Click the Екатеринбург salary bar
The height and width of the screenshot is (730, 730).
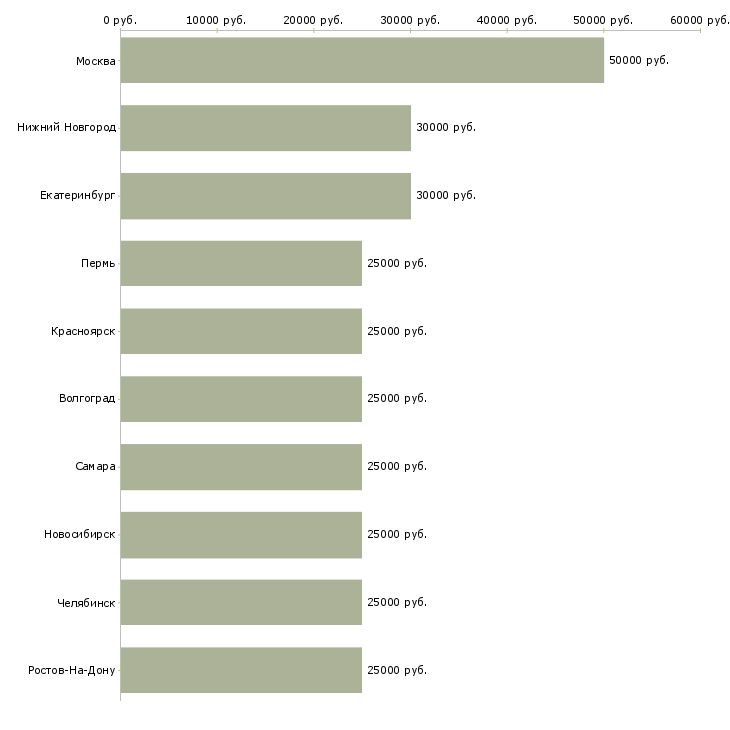(266, 196)
